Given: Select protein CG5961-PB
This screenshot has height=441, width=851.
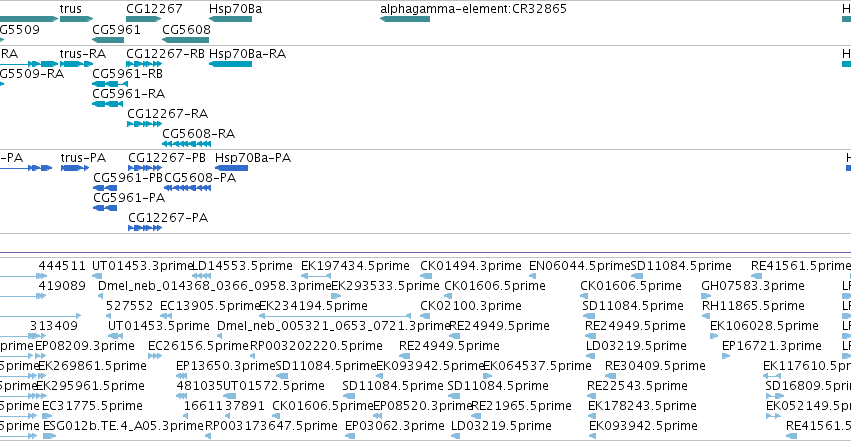Looking at the screenshot, I should 128,178.
